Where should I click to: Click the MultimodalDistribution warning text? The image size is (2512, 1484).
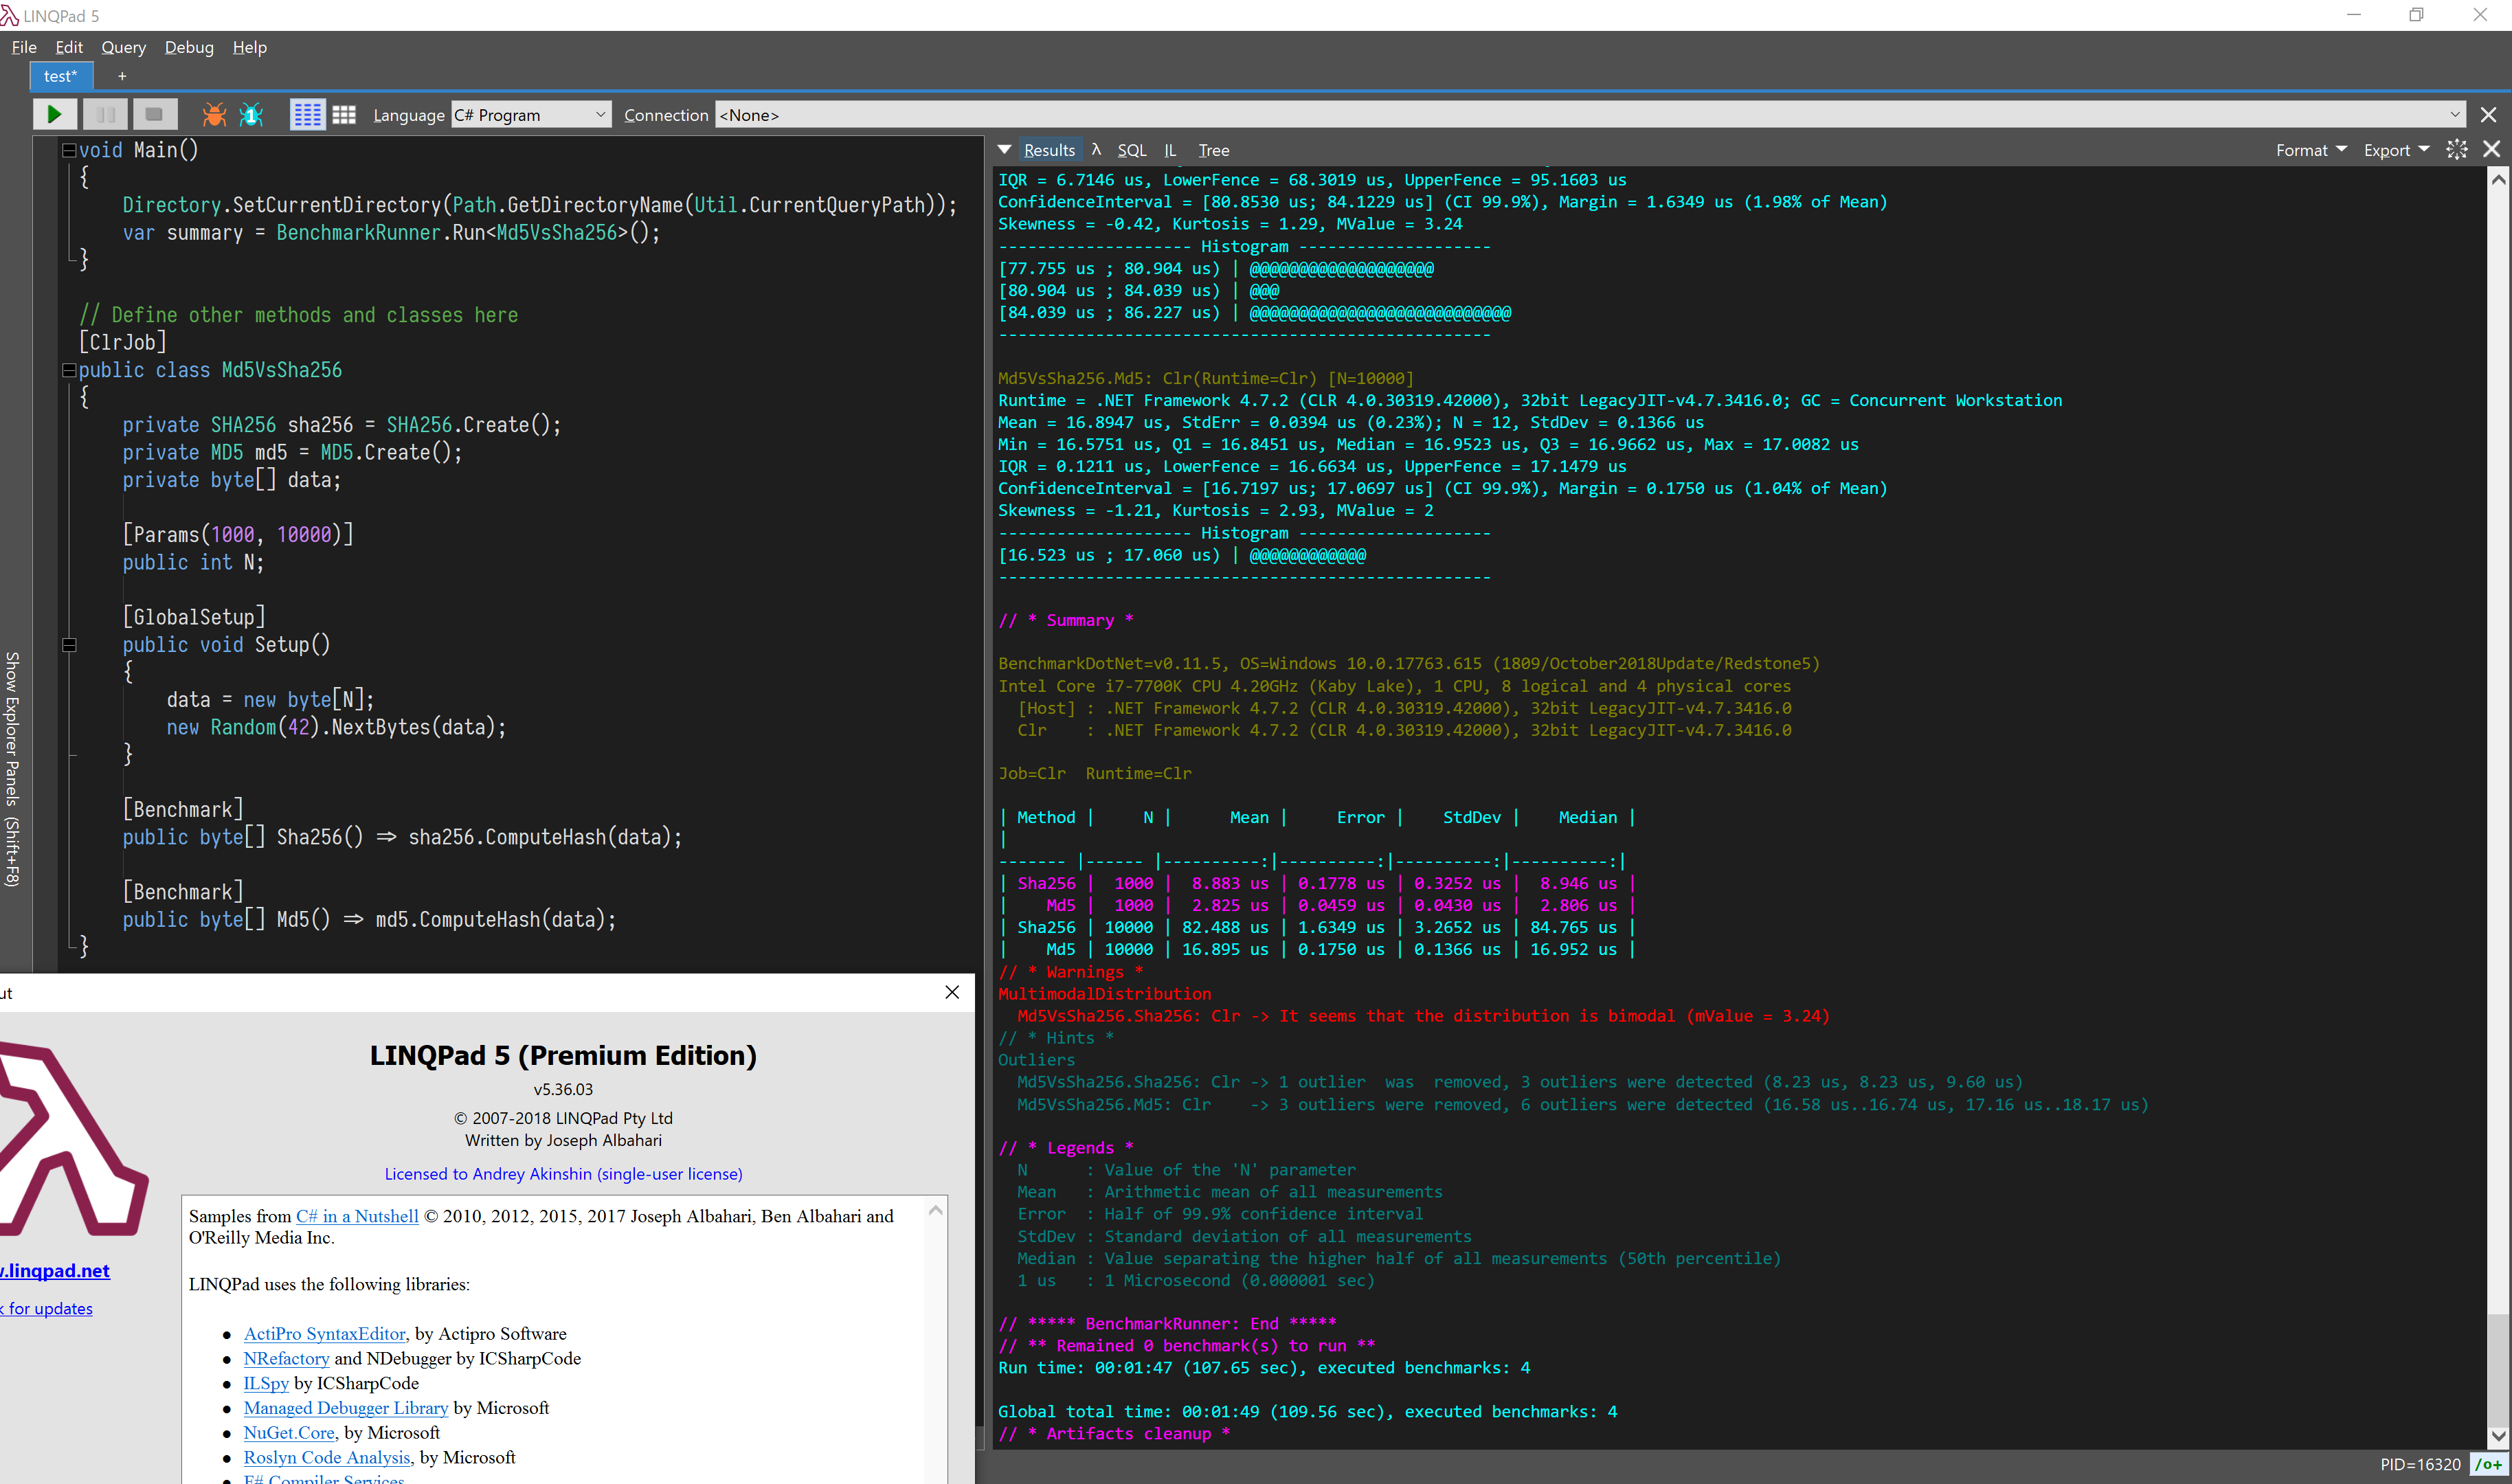tap(1104, 994)
